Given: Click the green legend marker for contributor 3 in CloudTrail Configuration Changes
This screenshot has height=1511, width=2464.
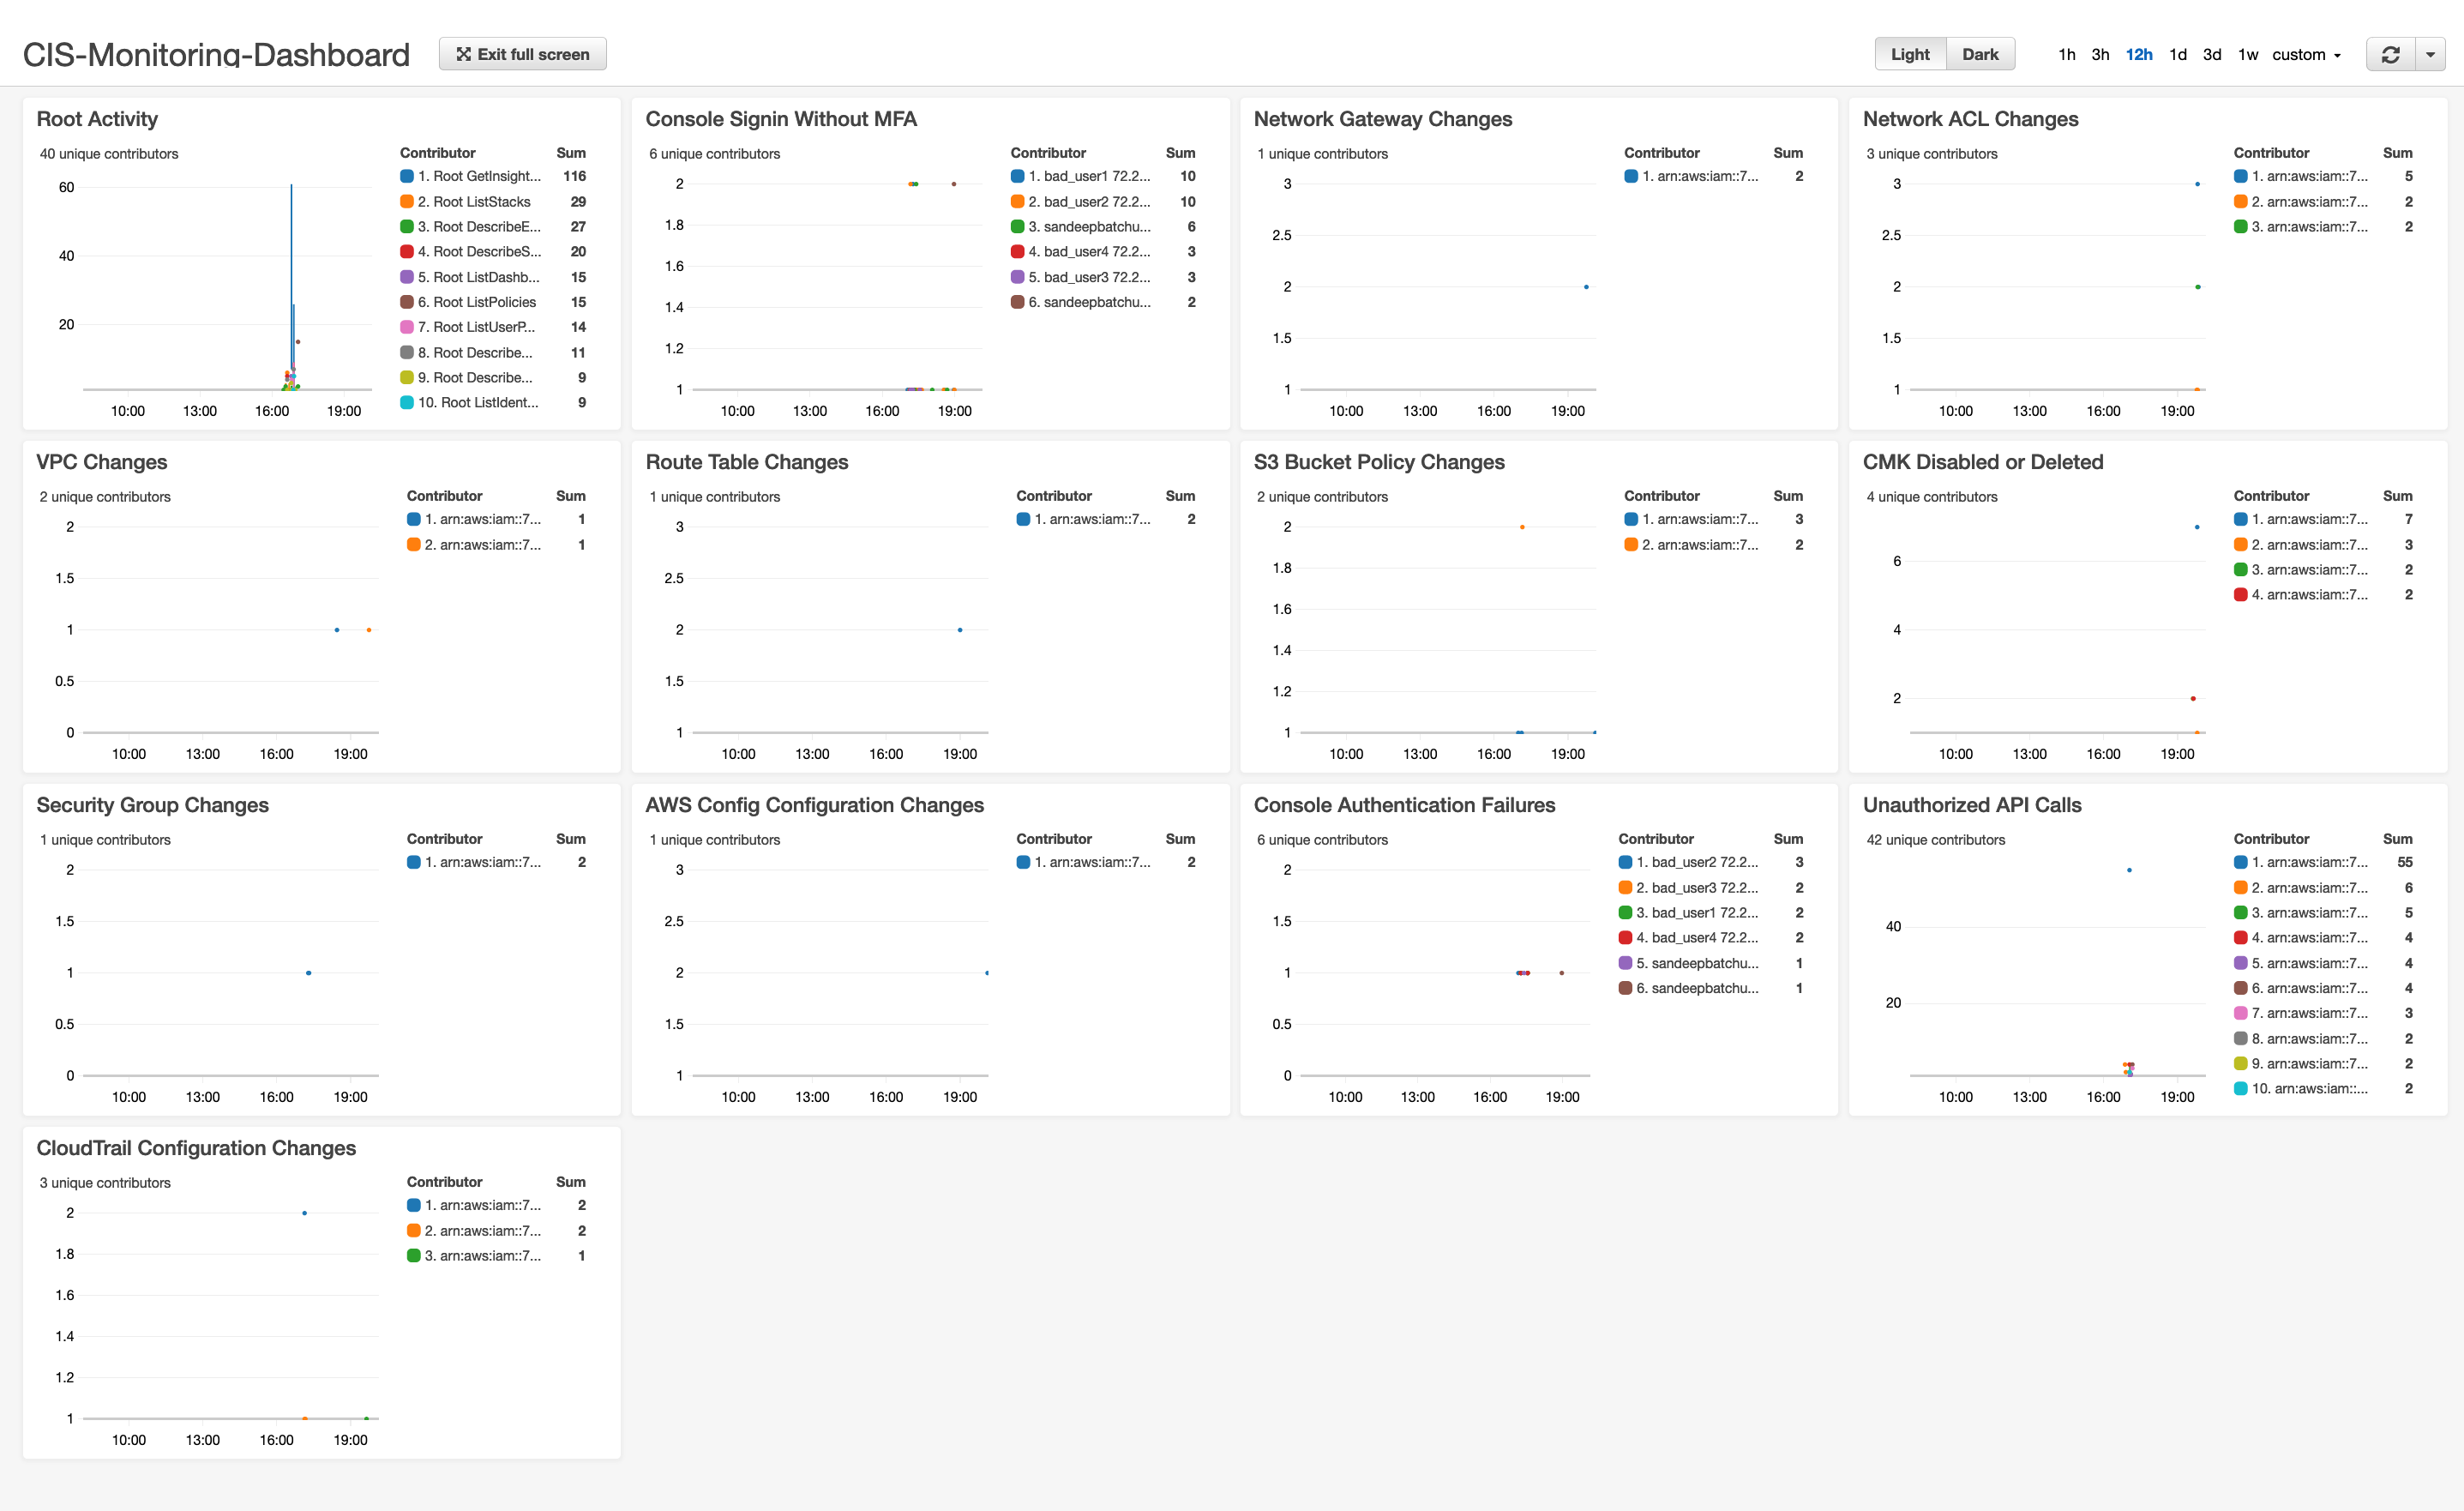Looking at the screenshot, I should coord(416,1256).
